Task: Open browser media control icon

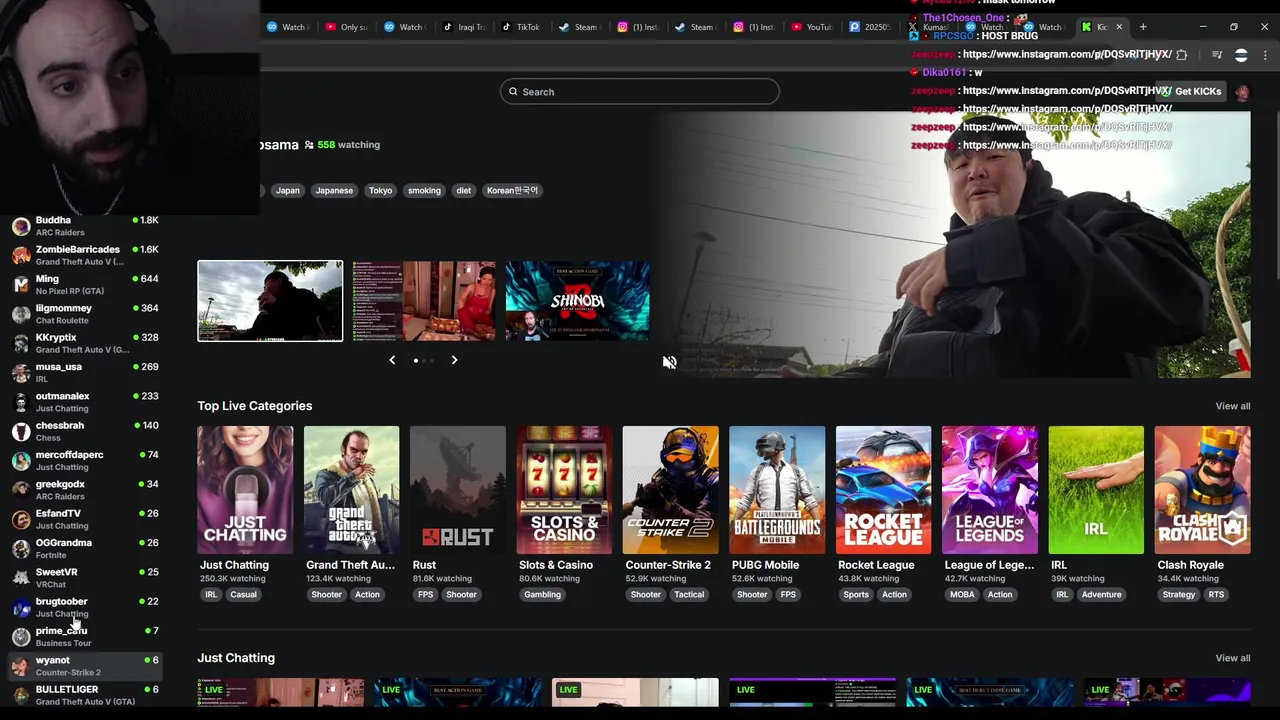Action: [x=1217, y=55]
